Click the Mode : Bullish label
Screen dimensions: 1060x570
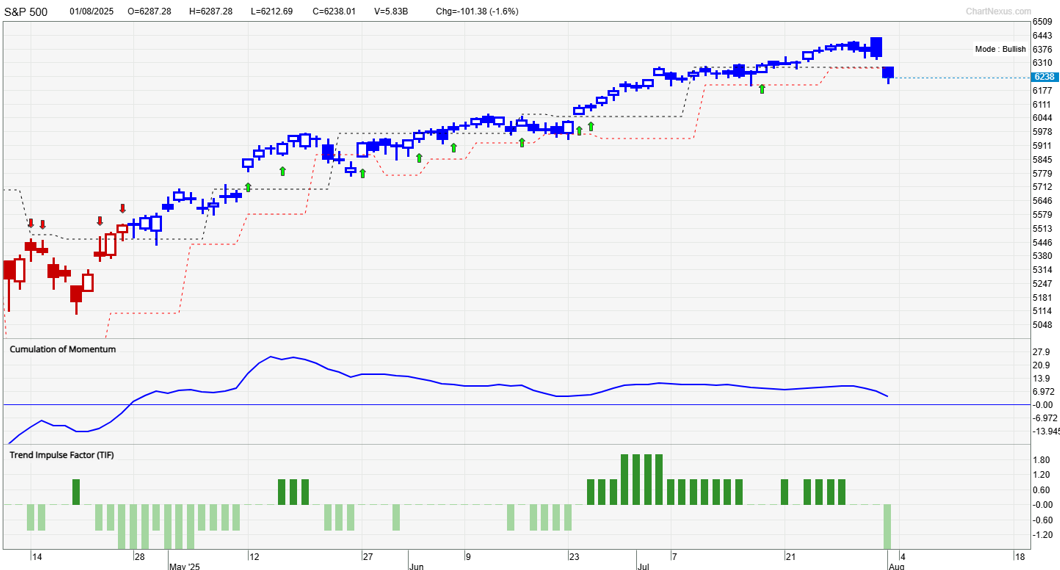1000,49
